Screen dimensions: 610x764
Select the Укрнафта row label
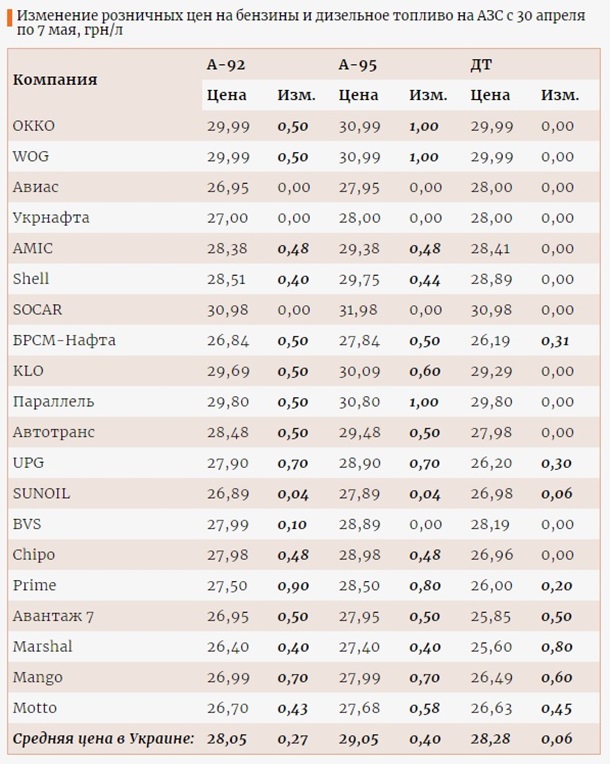tap(51, 218)
